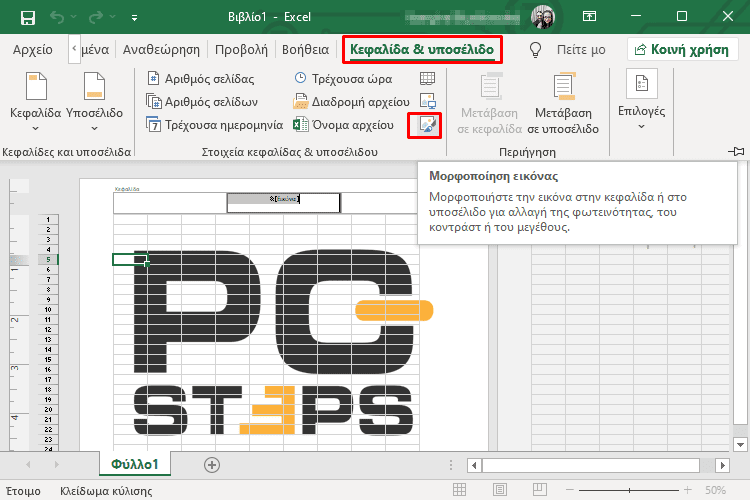This screenshot has width=750, height=500.
Task: Select the Κεφαλίδα & υποσέλιδο tab
Action: [x=422, y=49]
